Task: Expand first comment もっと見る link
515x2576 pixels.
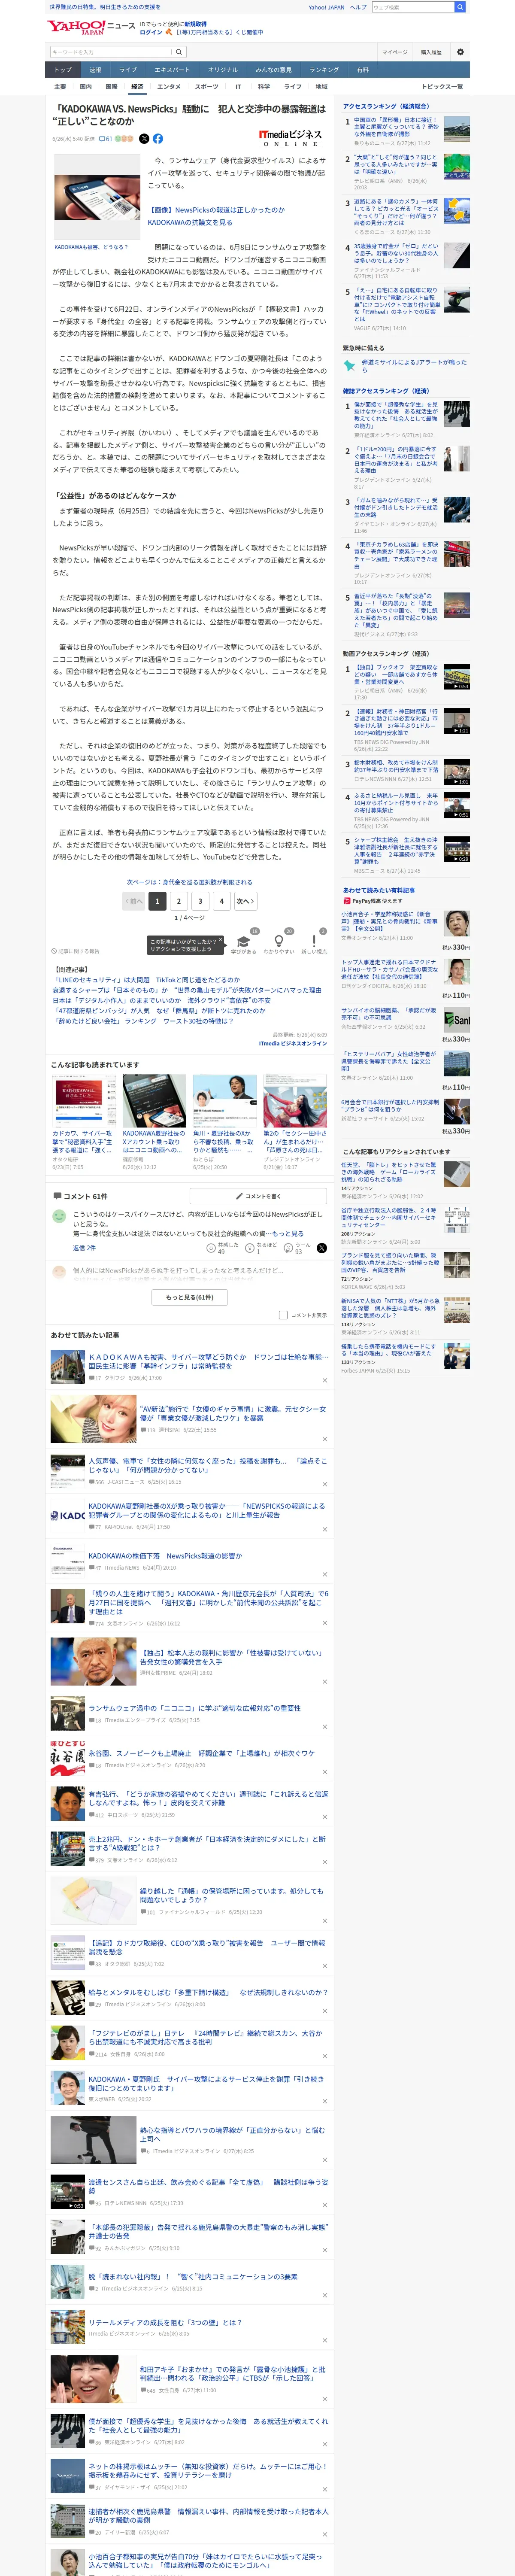Action: [287, 1234]
